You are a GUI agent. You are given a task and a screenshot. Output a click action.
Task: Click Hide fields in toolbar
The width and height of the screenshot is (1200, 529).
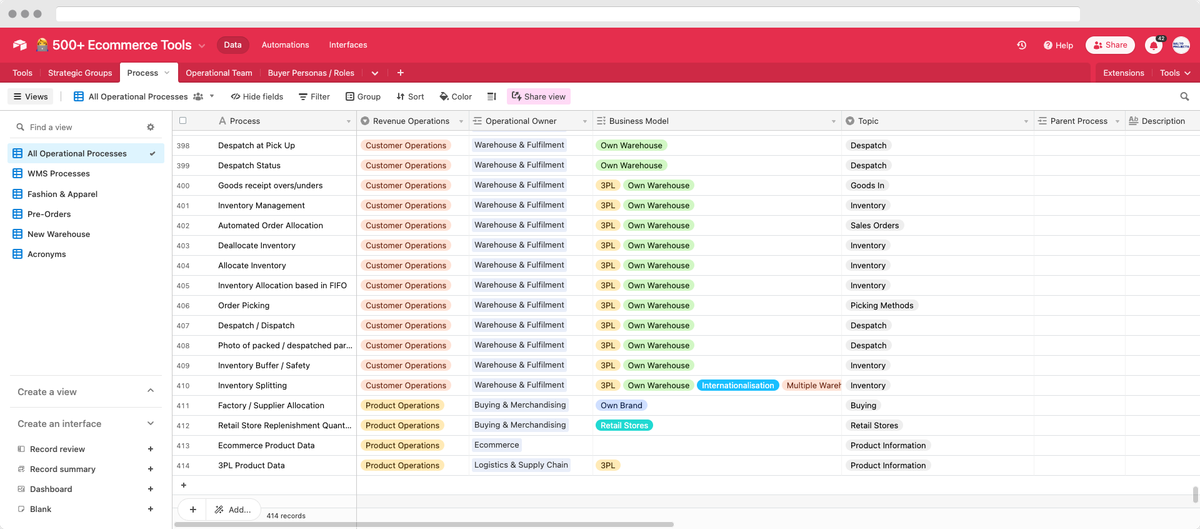click(x=257, y=97)
